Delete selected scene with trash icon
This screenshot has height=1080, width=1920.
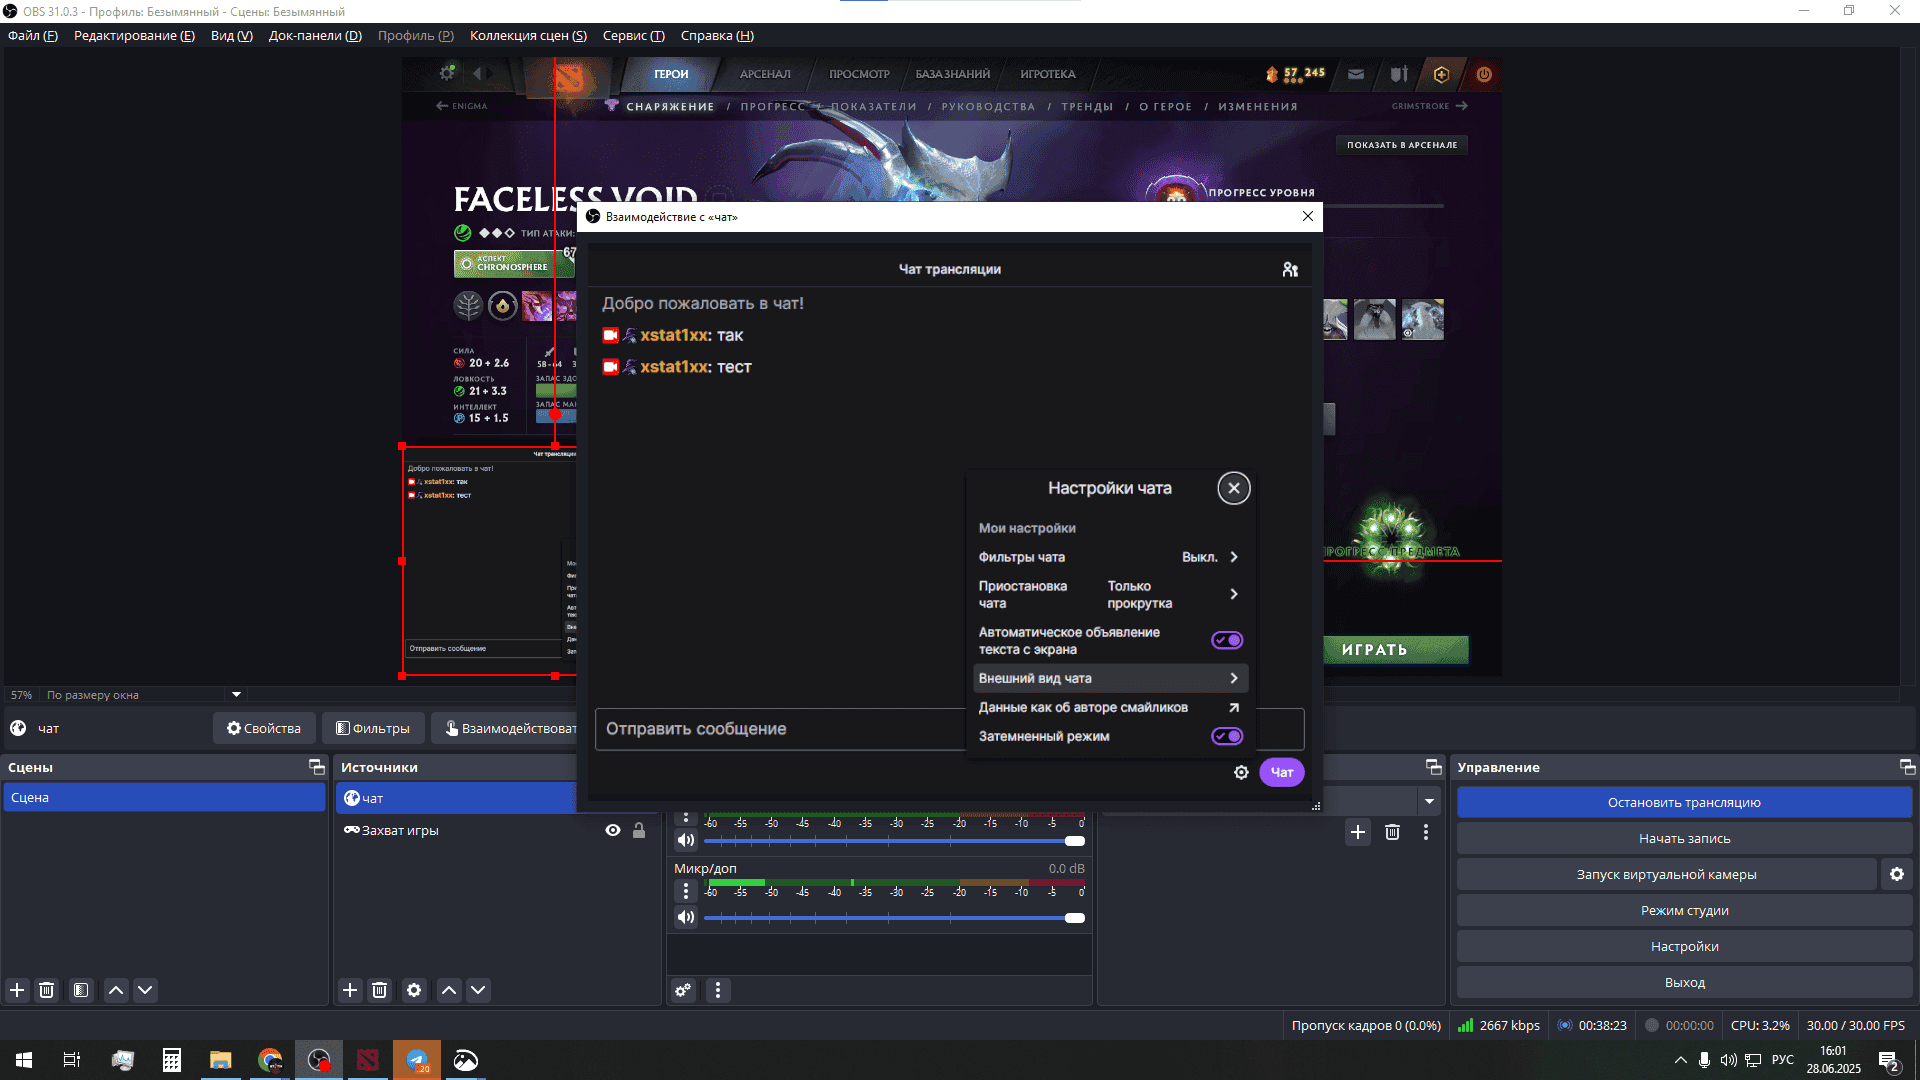click(x=47, y=990)
